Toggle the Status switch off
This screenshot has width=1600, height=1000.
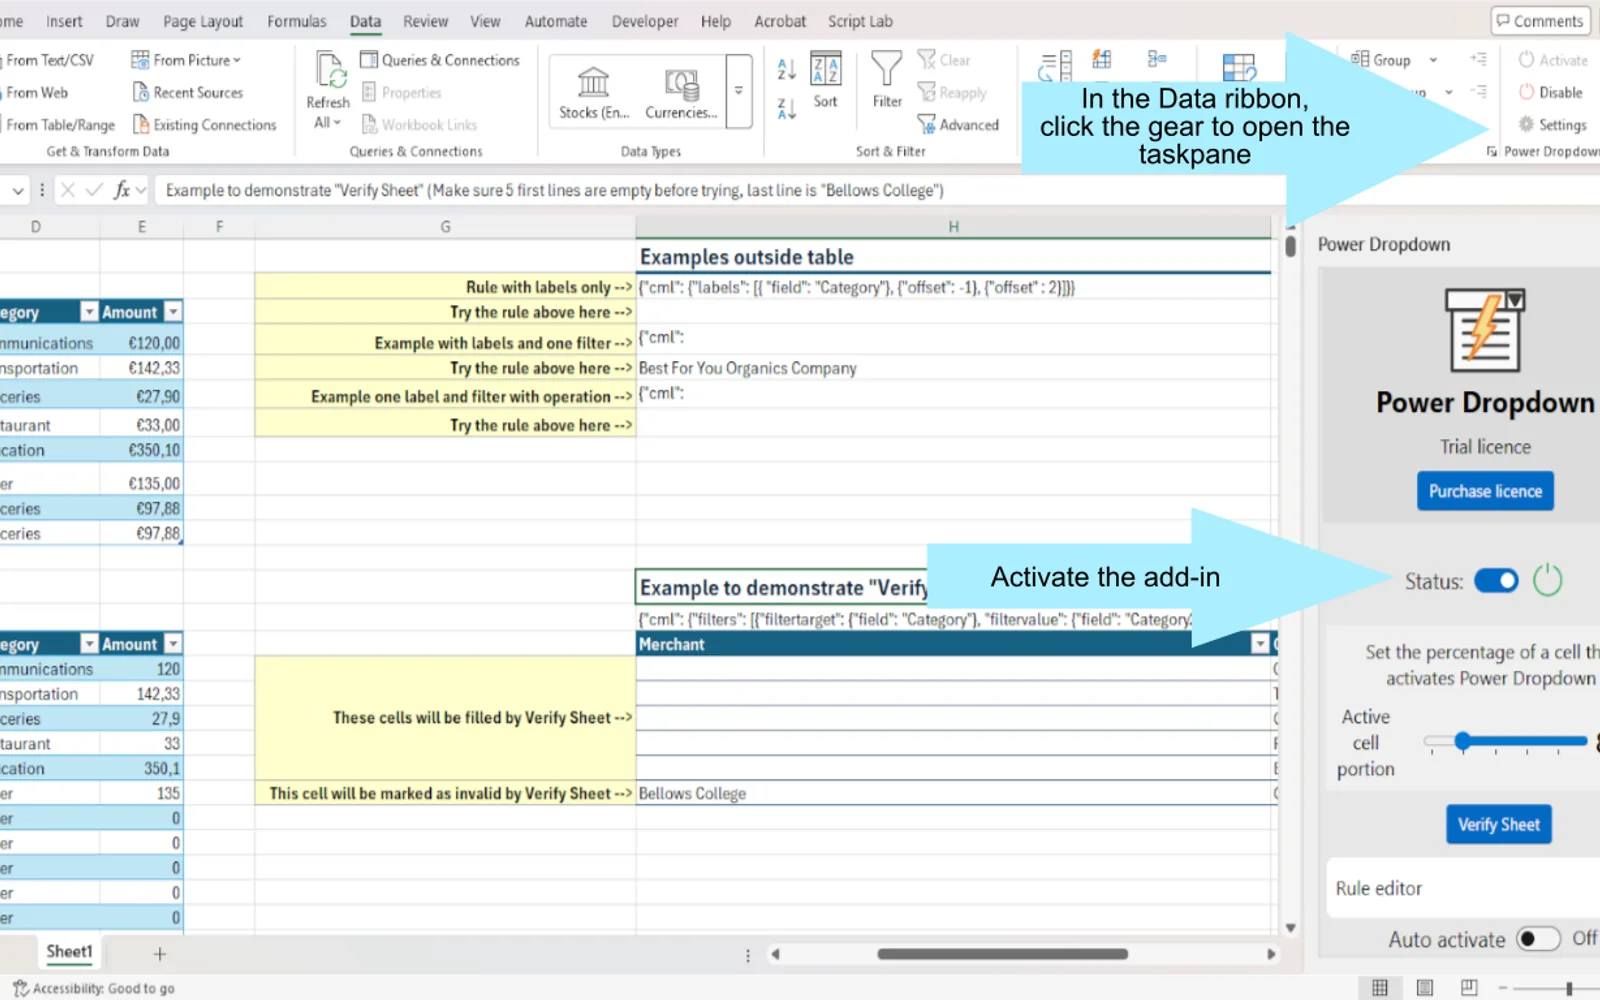tap(1496, 581)
